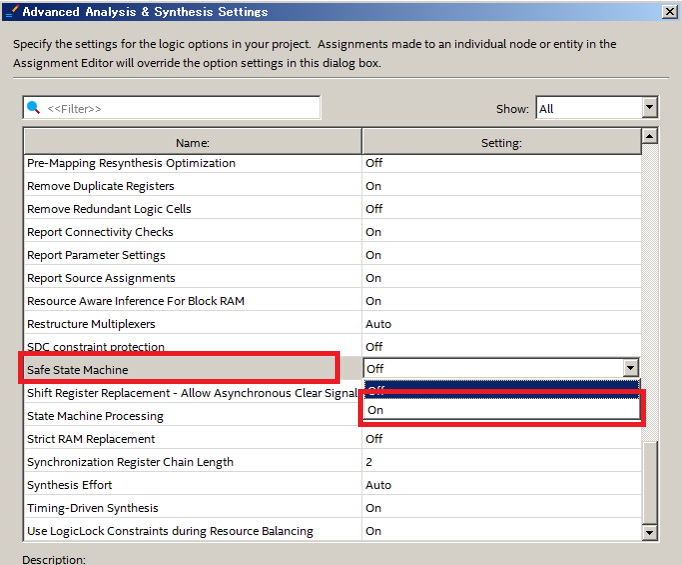Viewport: 682px width, 565px height.
Task: Select the State Machine Processing row
Action: pyautogui.click(x=193, y=416)
